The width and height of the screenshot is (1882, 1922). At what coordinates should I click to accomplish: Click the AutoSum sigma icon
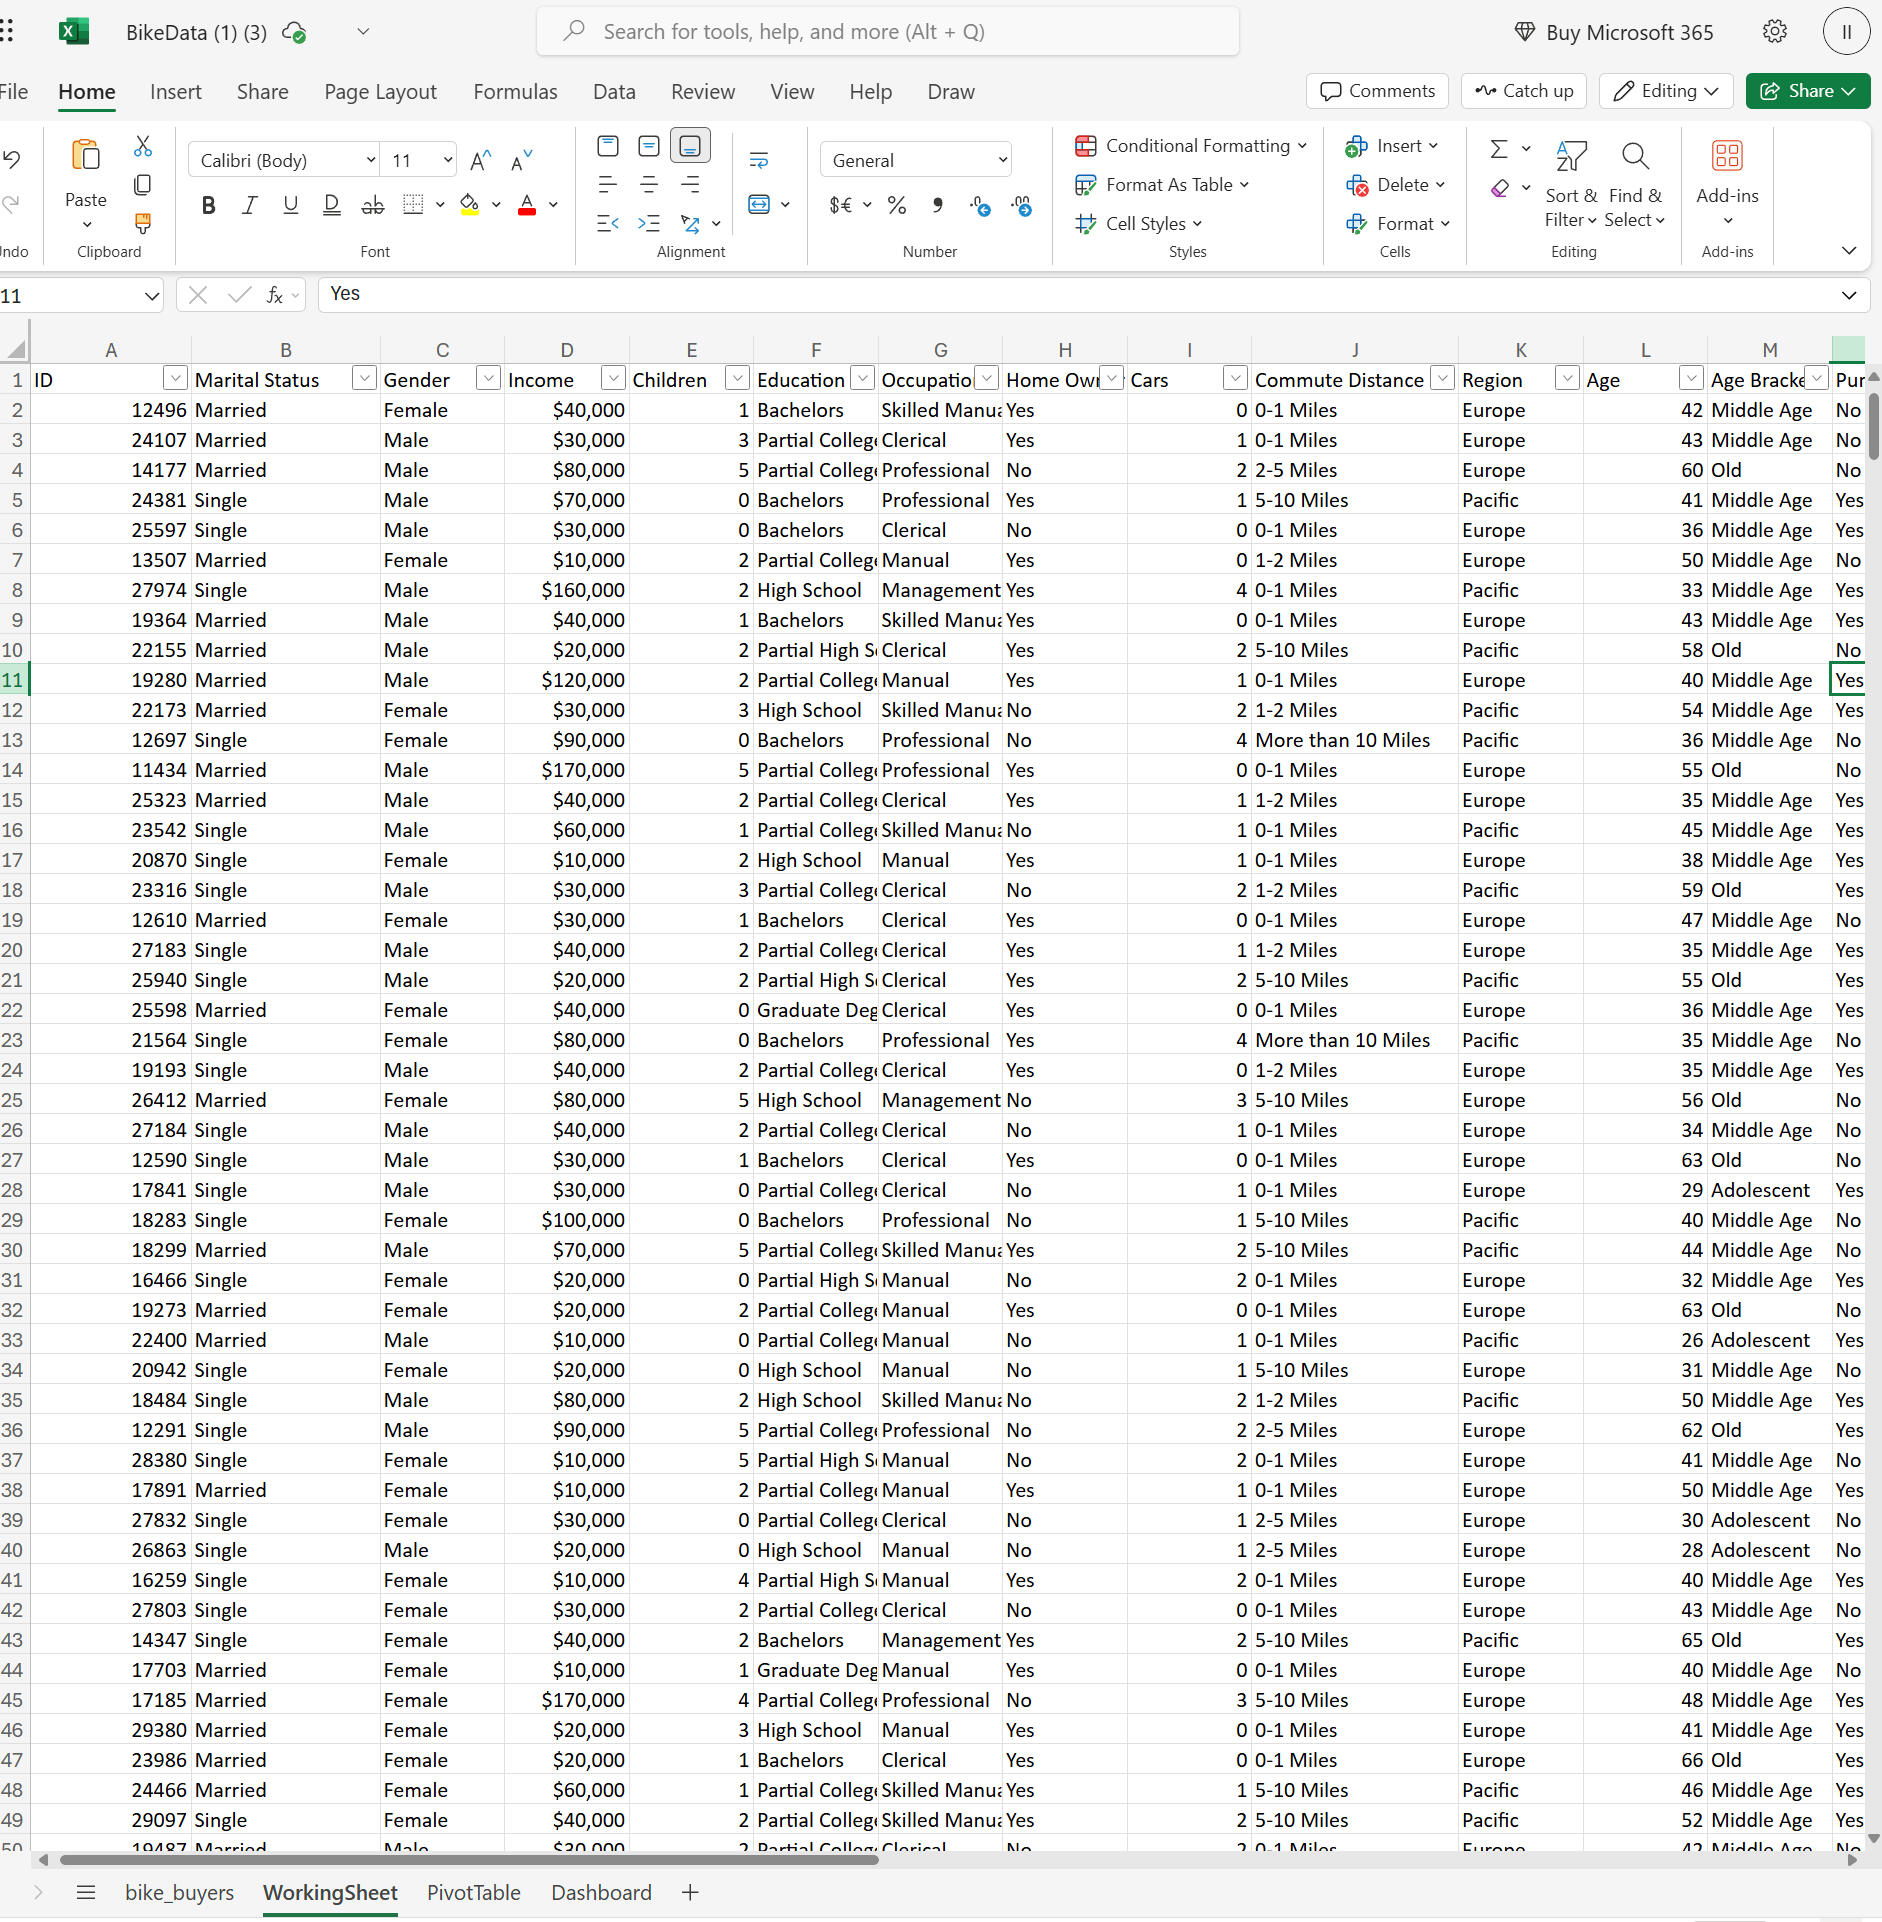1498,149
